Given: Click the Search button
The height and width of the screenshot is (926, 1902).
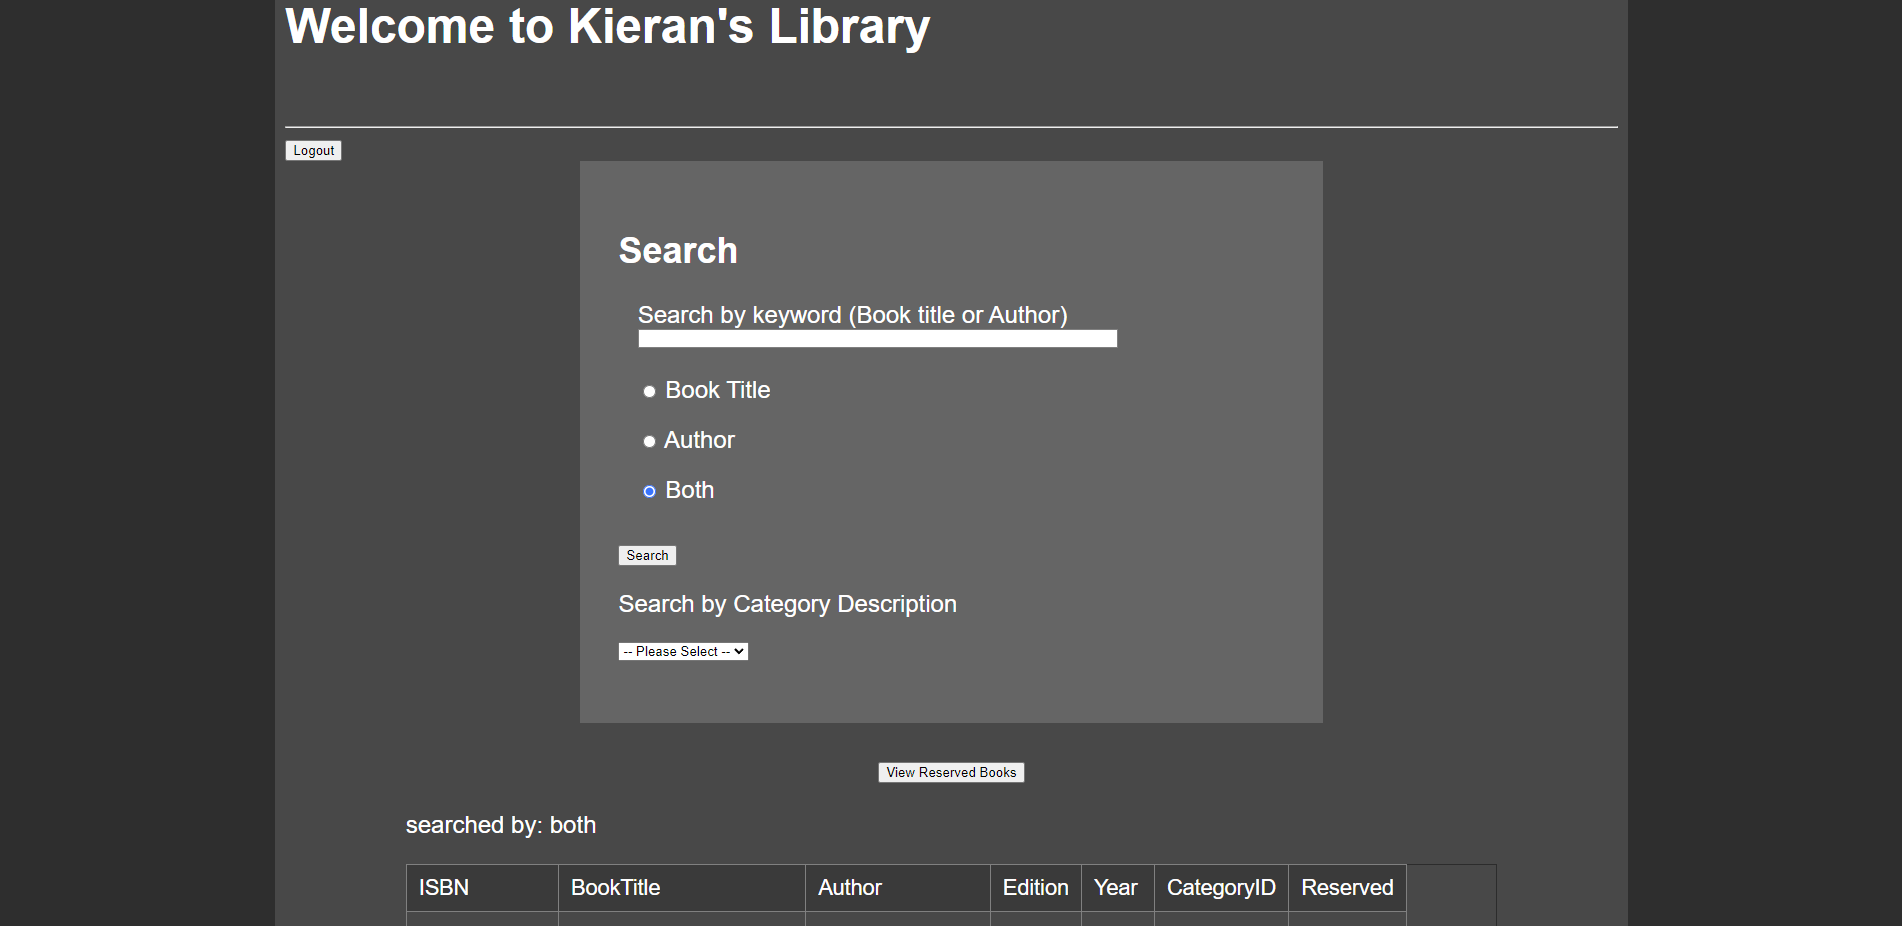Looking at the screenshot, I should point(647,555).
